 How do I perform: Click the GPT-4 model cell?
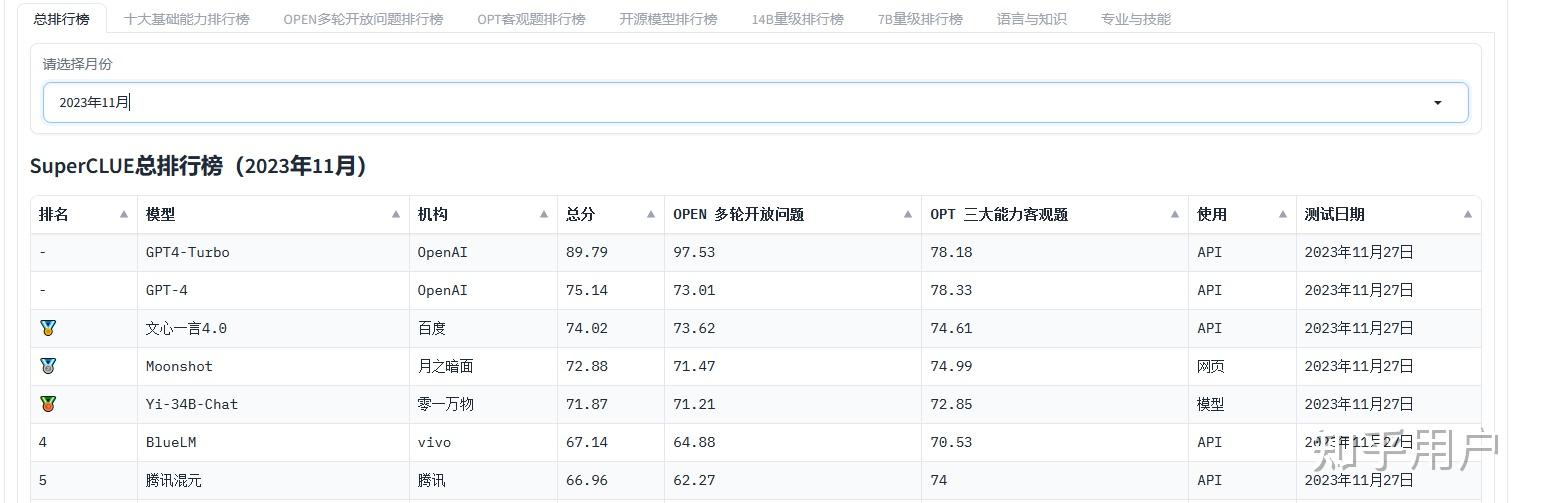click(273, 290)
